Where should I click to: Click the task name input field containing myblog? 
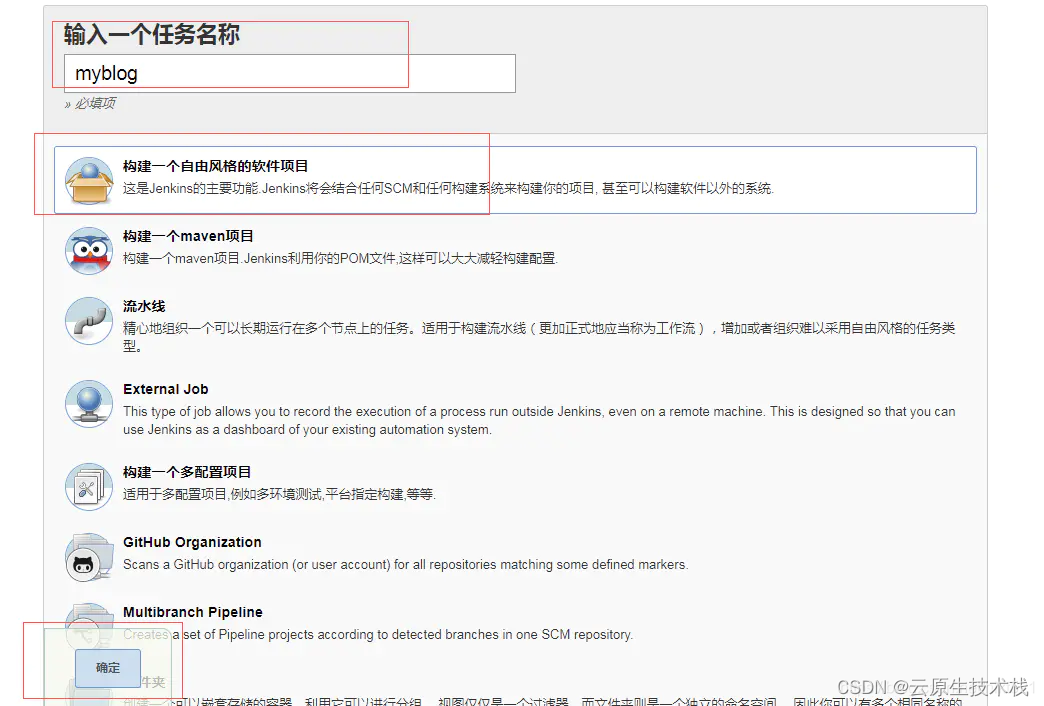point(290,73)
